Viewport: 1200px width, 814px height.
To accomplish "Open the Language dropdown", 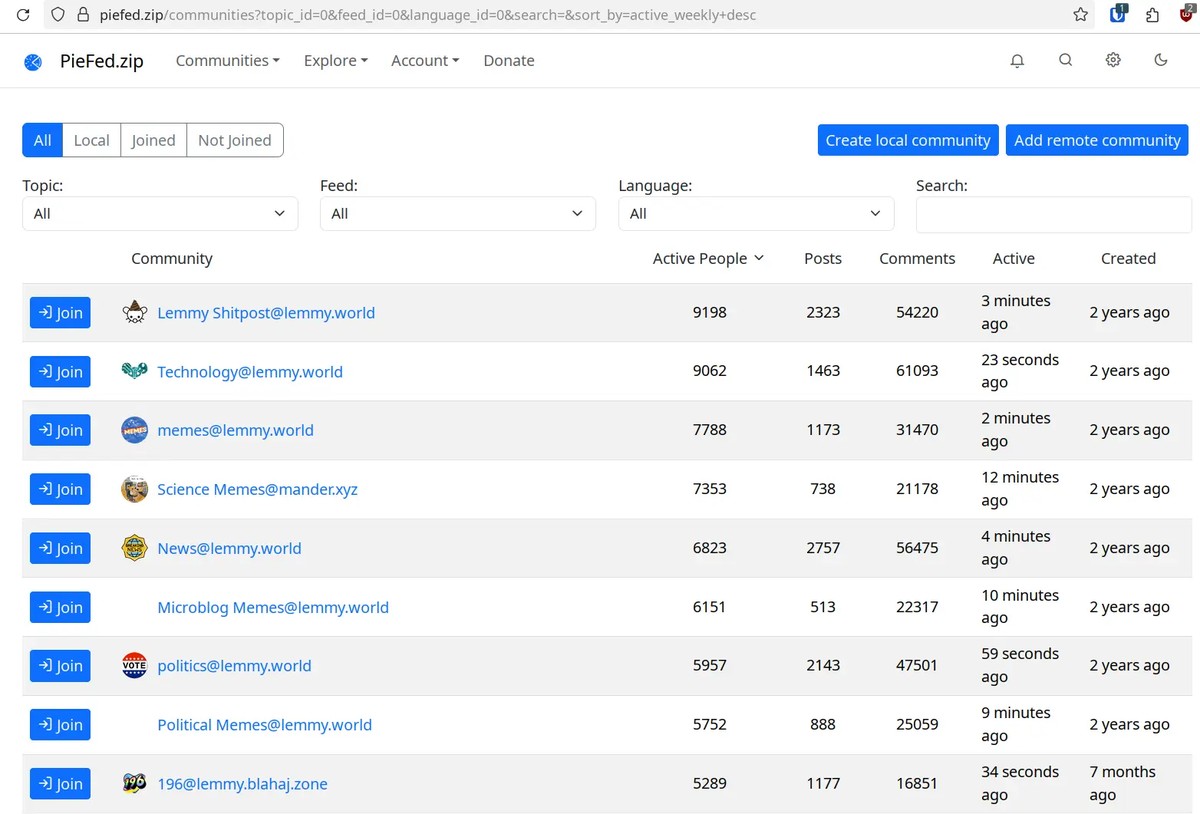I will click(756, 213).
